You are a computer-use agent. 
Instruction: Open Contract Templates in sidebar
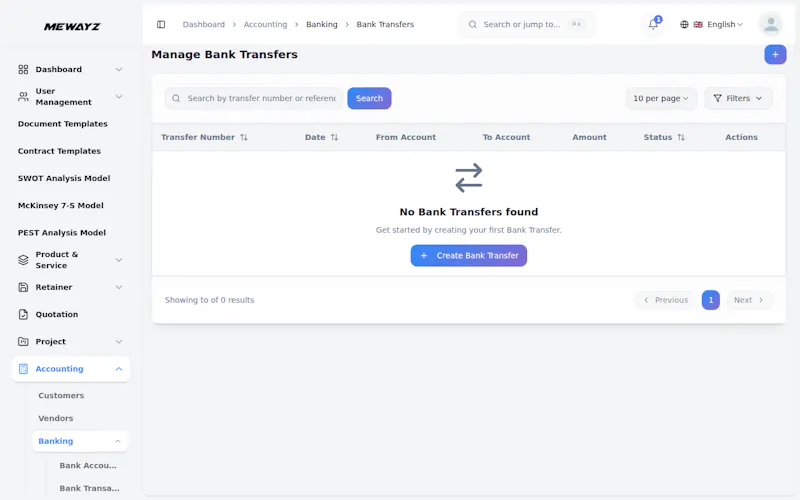59,151
